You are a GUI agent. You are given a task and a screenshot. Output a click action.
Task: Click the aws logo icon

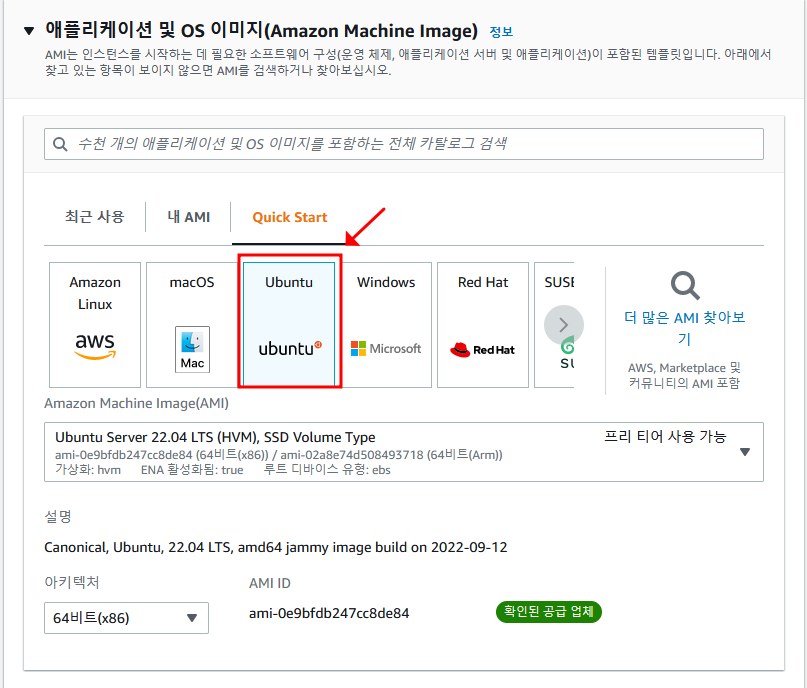95,346
